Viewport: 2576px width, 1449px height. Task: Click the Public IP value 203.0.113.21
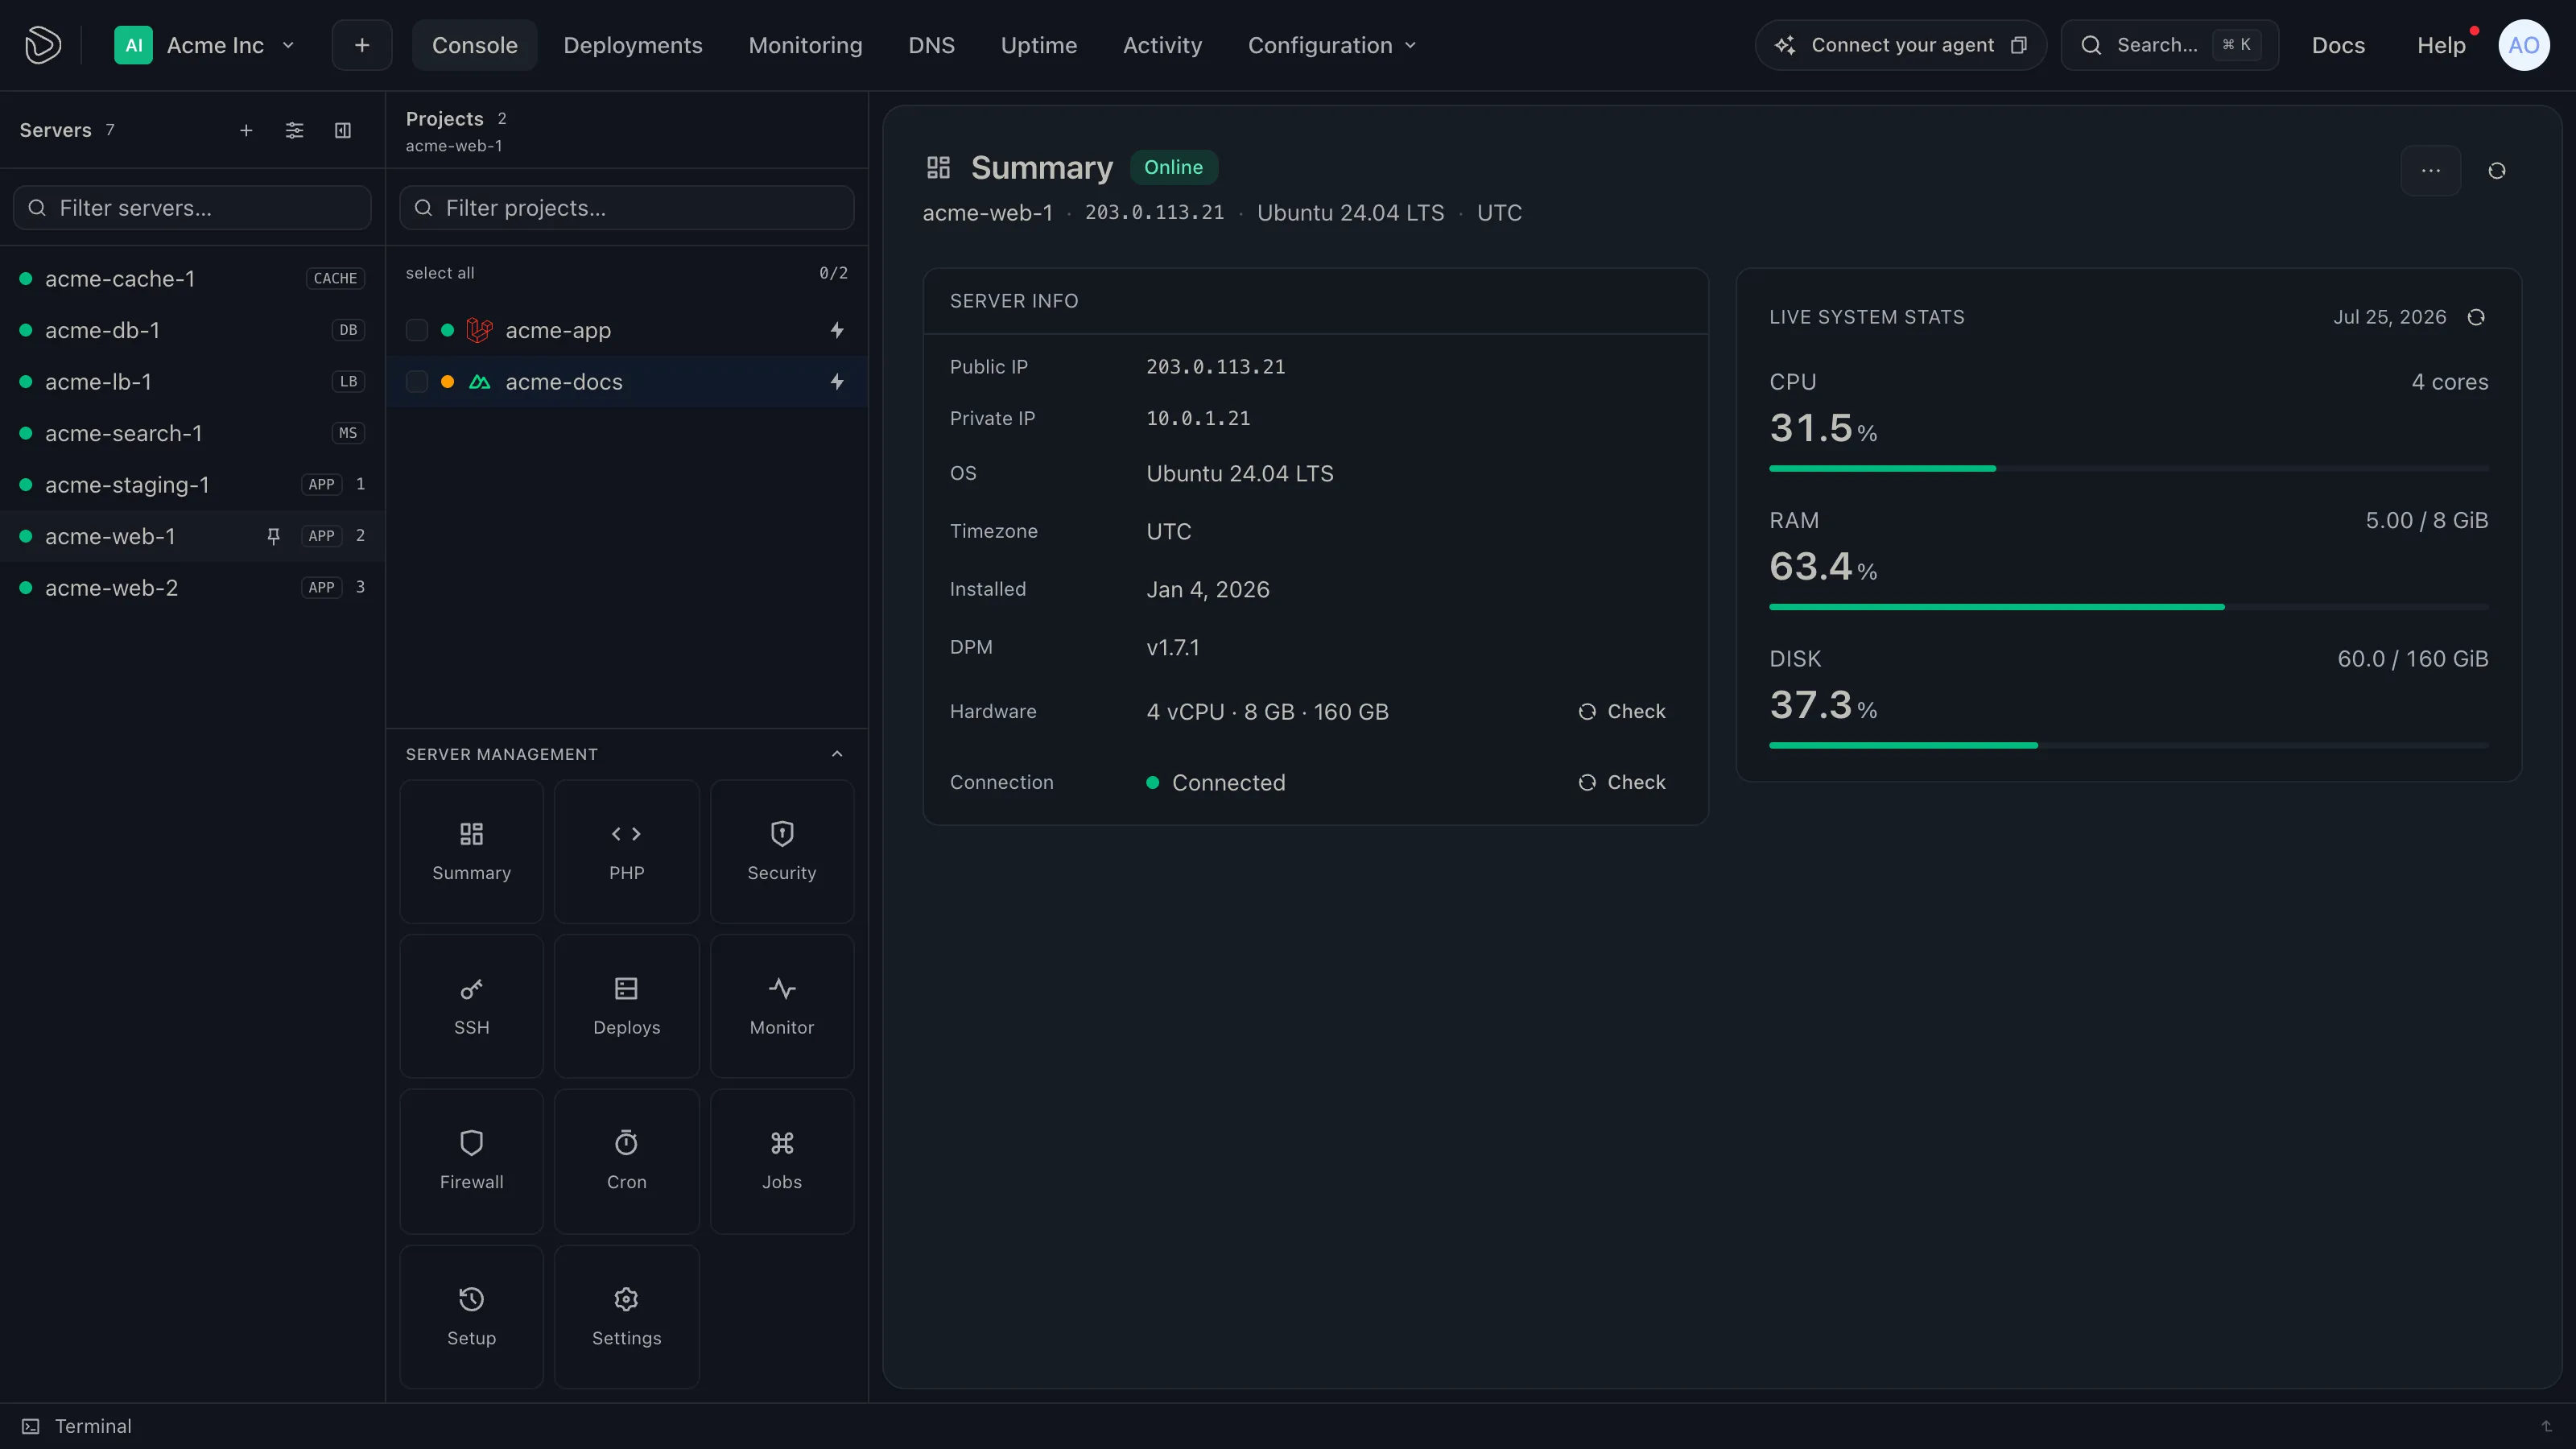1215,367
